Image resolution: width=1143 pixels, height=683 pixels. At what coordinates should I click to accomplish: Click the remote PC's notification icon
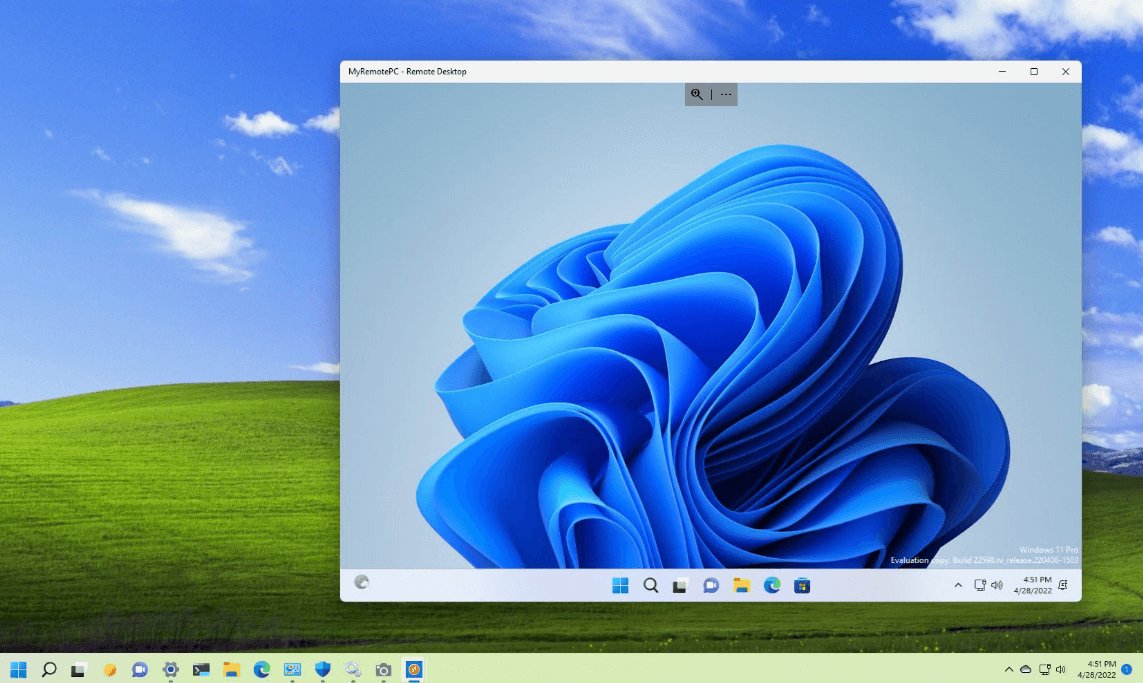coord(1064,585)
